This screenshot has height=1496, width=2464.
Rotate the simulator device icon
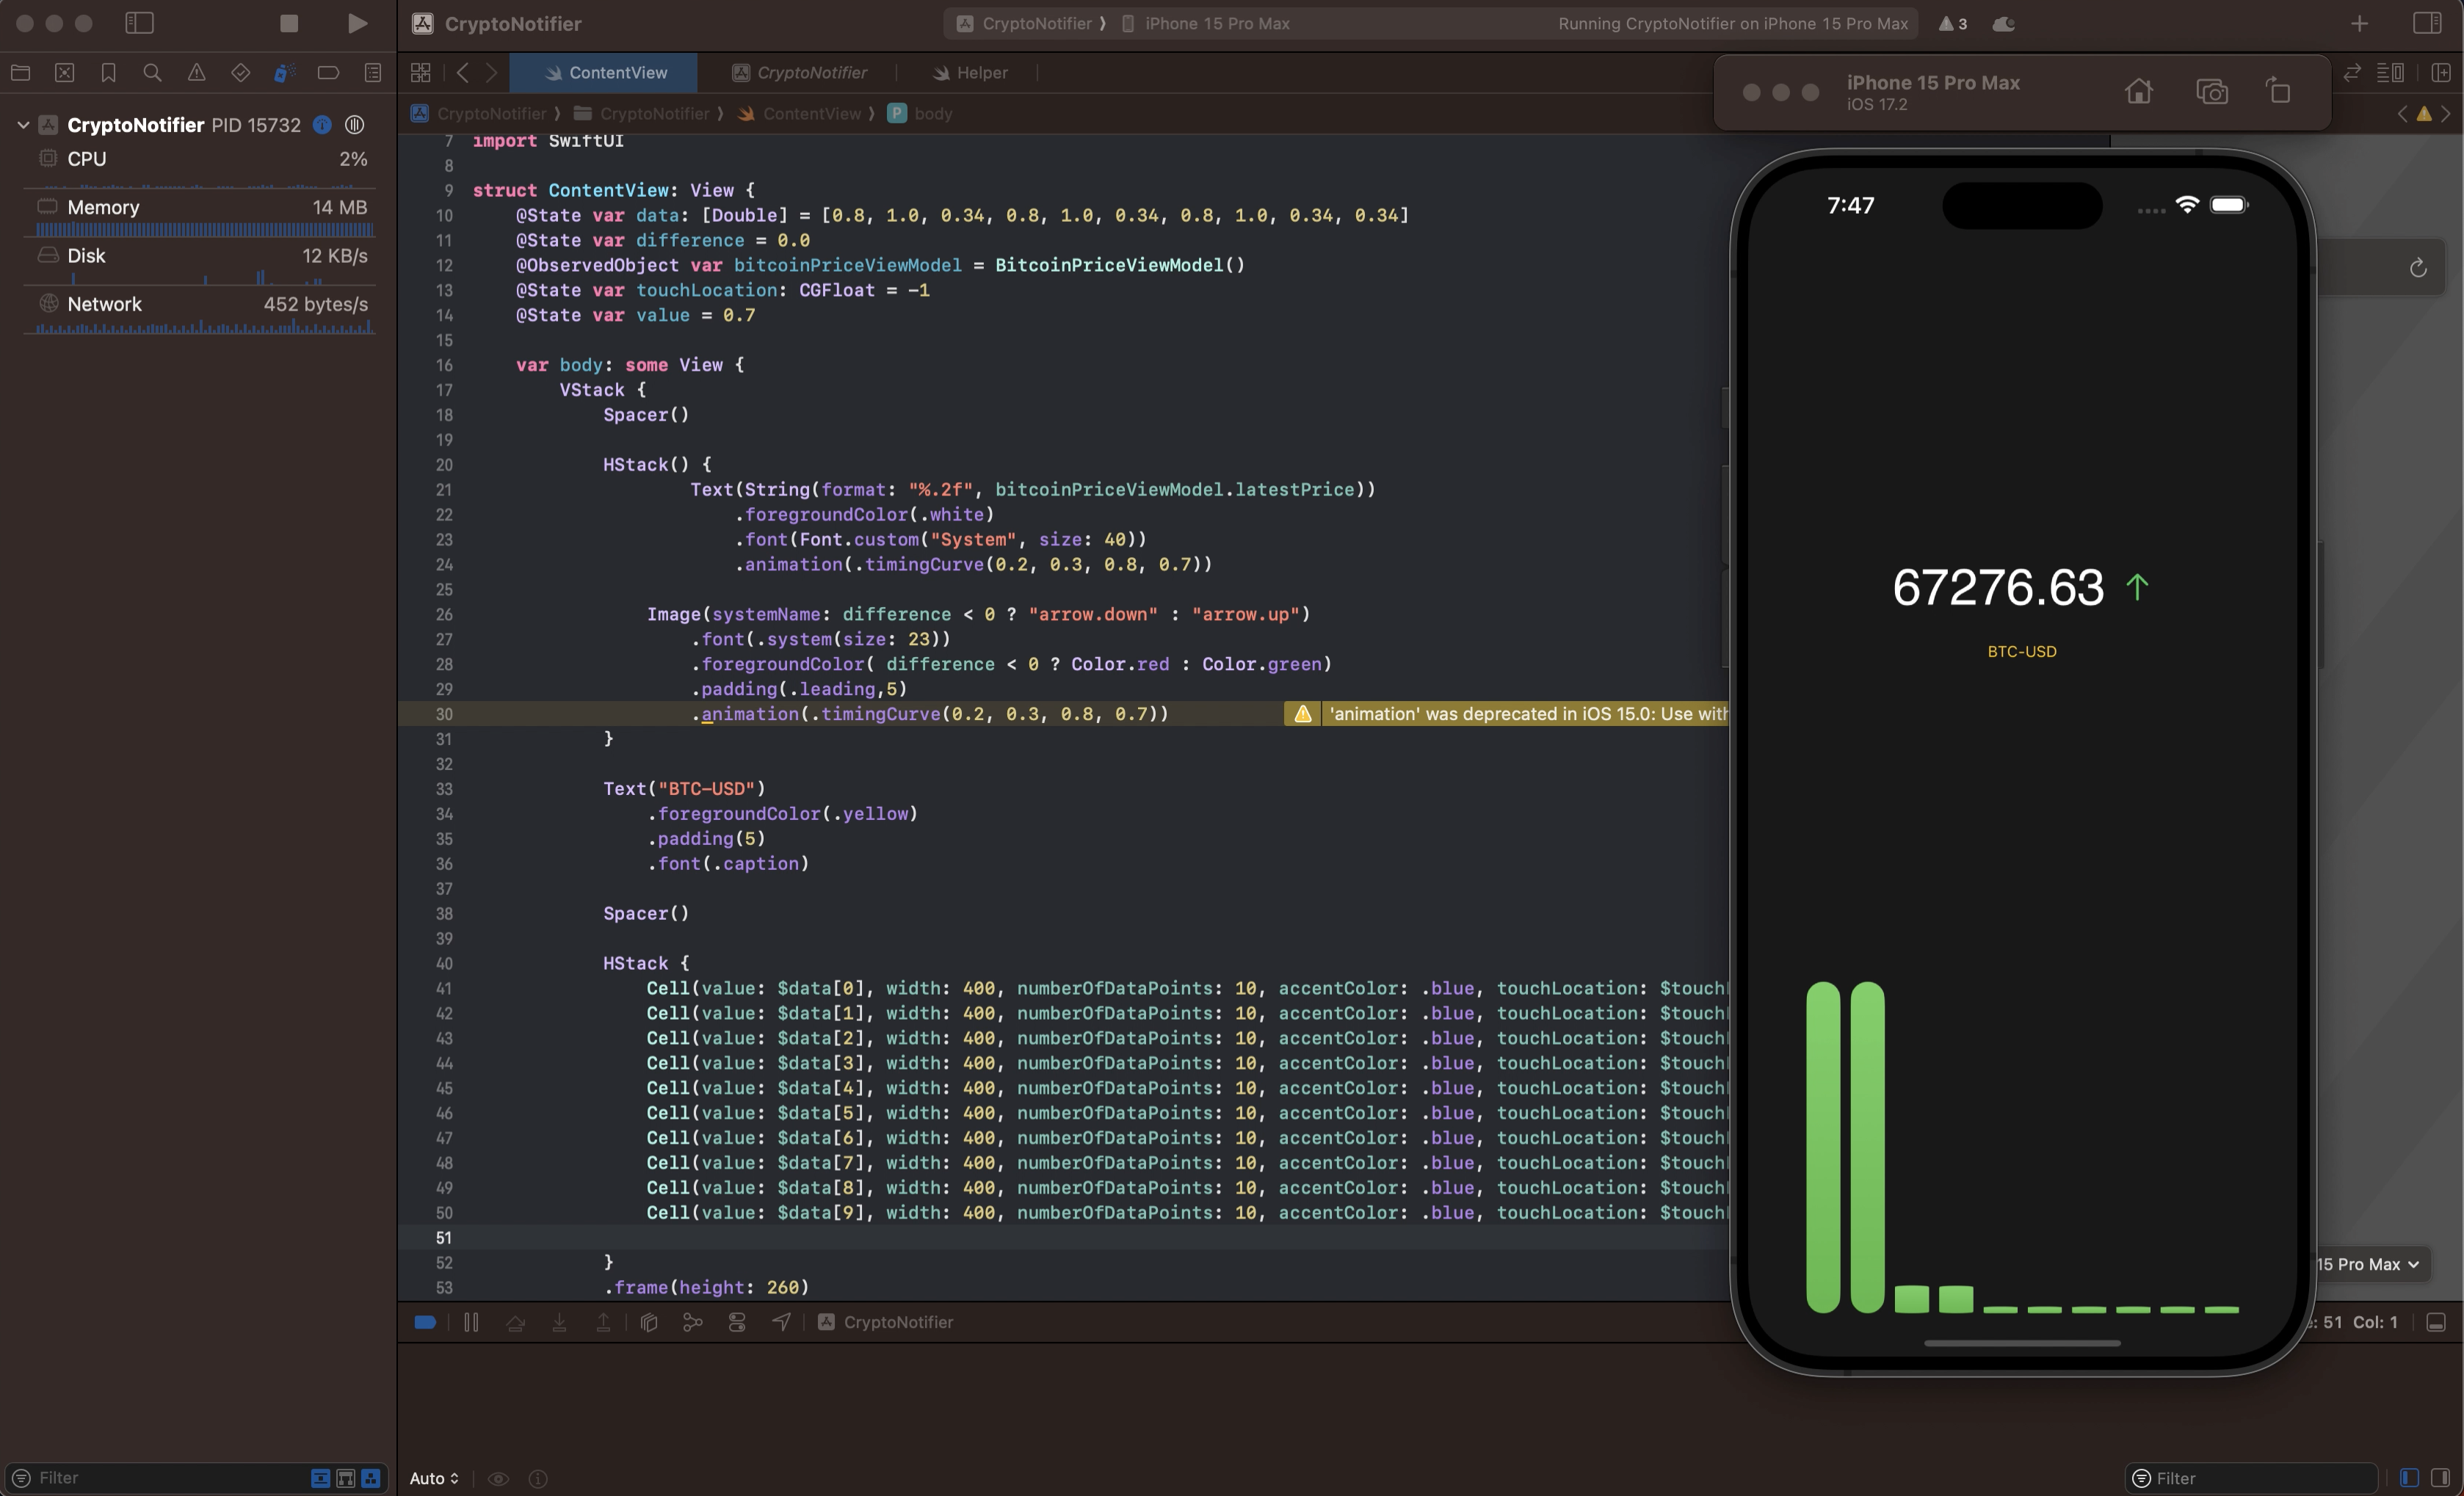[x=2278, y=92]
